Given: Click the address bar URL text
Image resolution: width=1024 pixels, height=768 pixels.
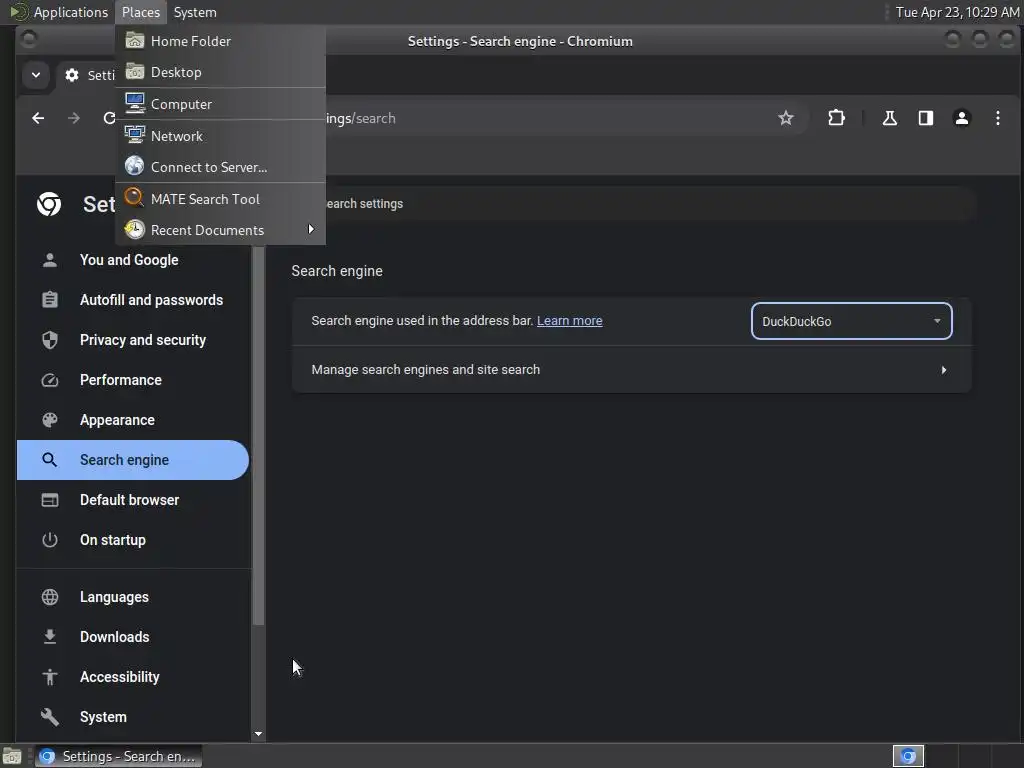Looking at the screenshot, I should 360,118.
